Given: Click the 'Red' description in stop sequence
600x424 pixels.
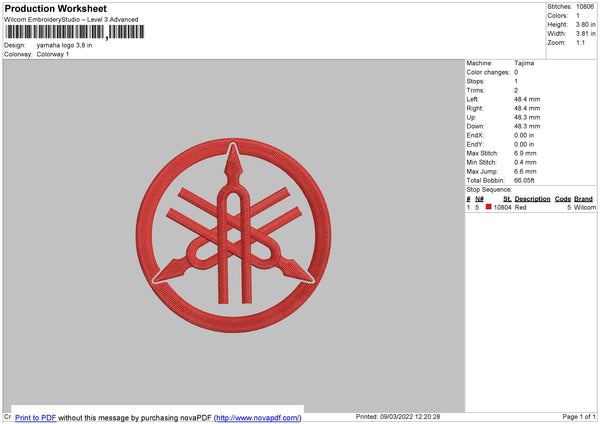Looking at the screenshot, I should [520, 207].
